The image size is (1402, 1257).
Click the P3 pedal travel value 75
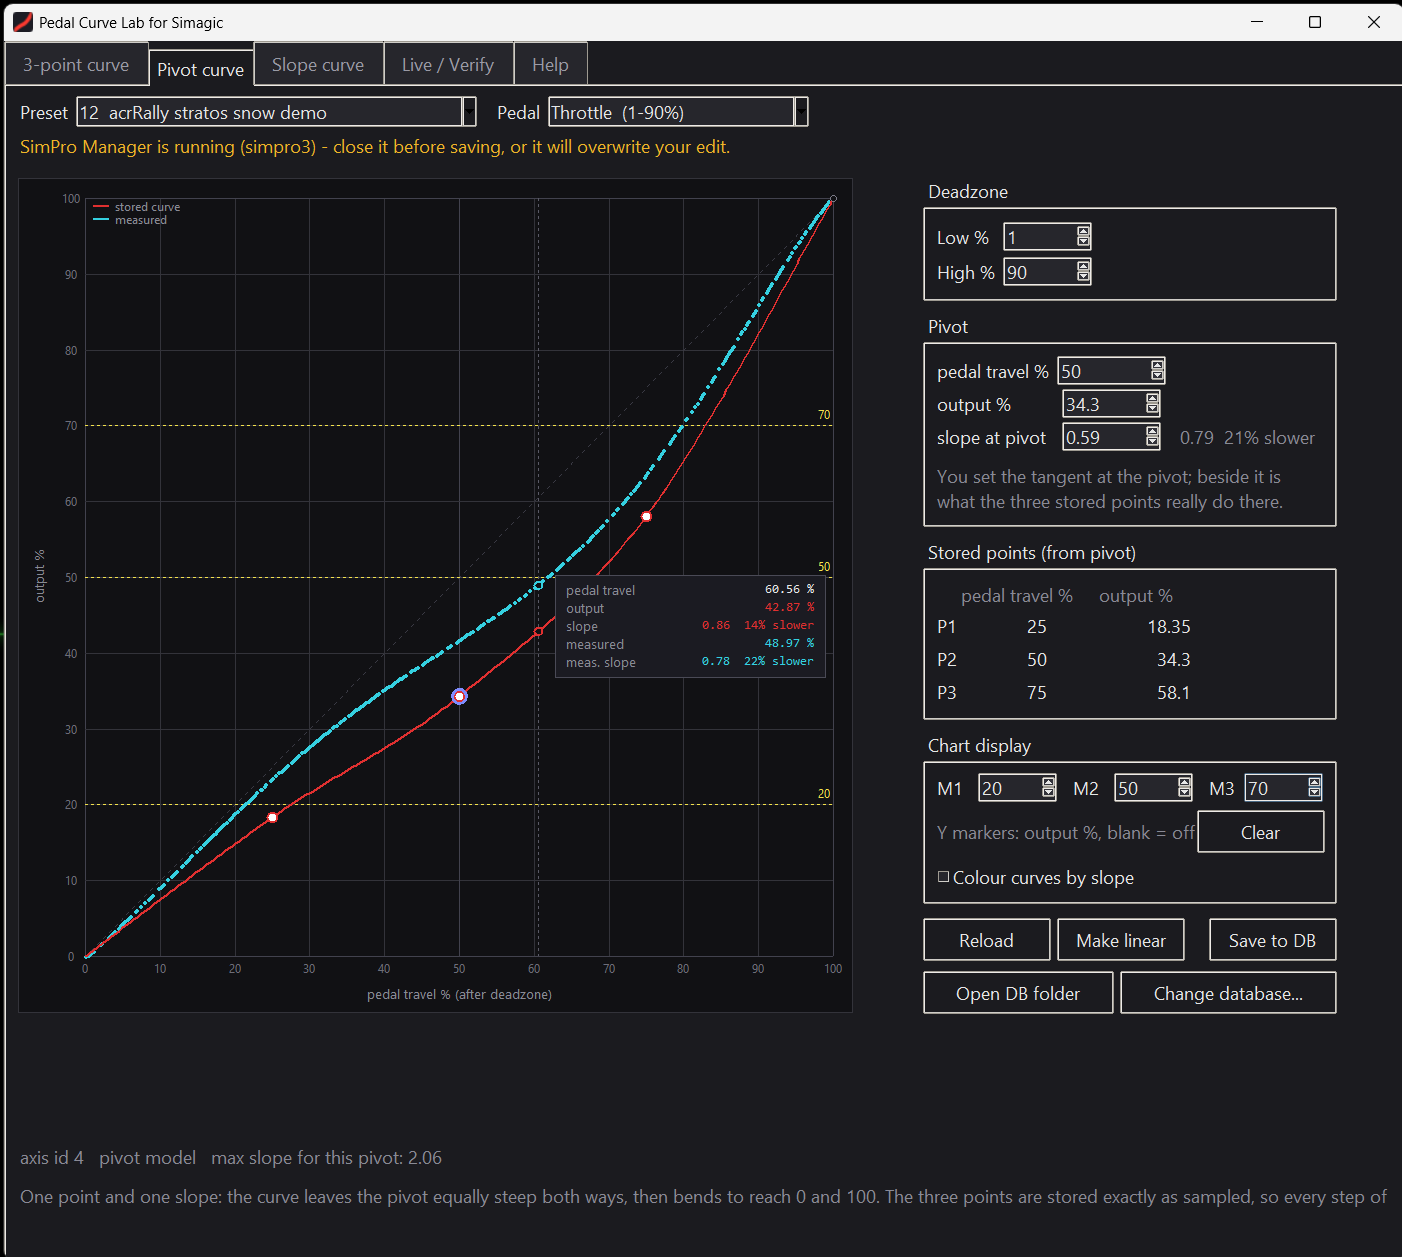click(1037, 693)
